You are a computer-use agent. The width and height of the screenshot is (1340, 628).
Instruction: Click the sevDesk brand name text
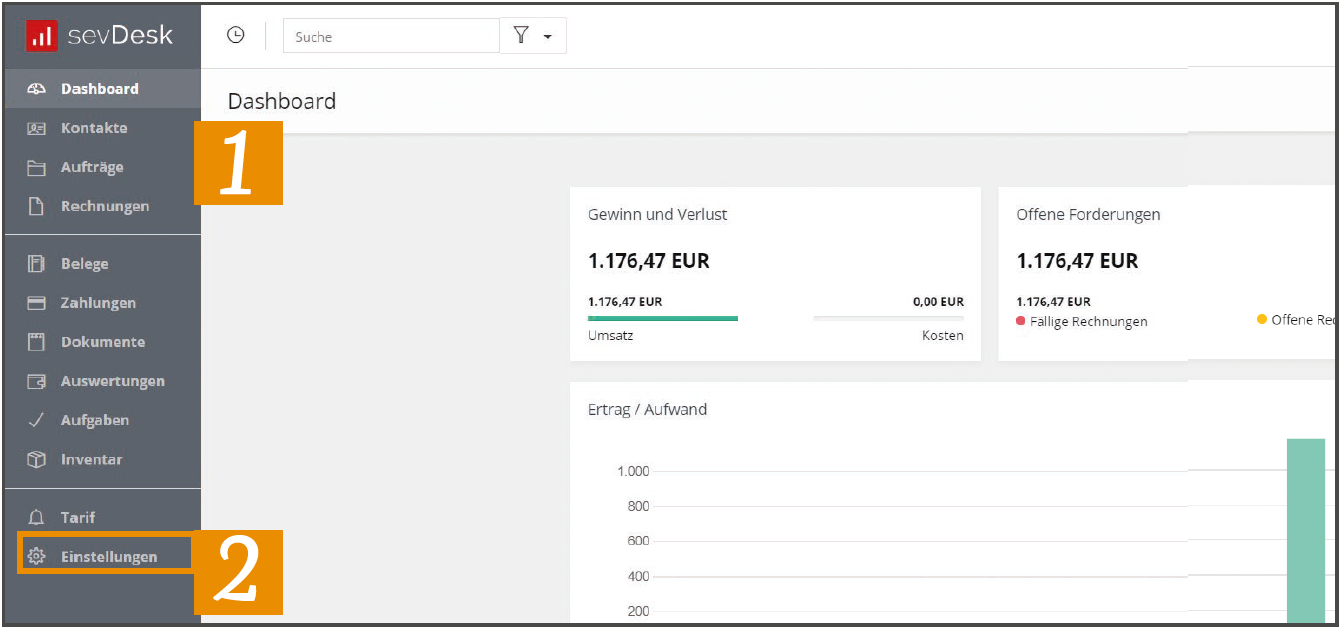coord(120,36)
